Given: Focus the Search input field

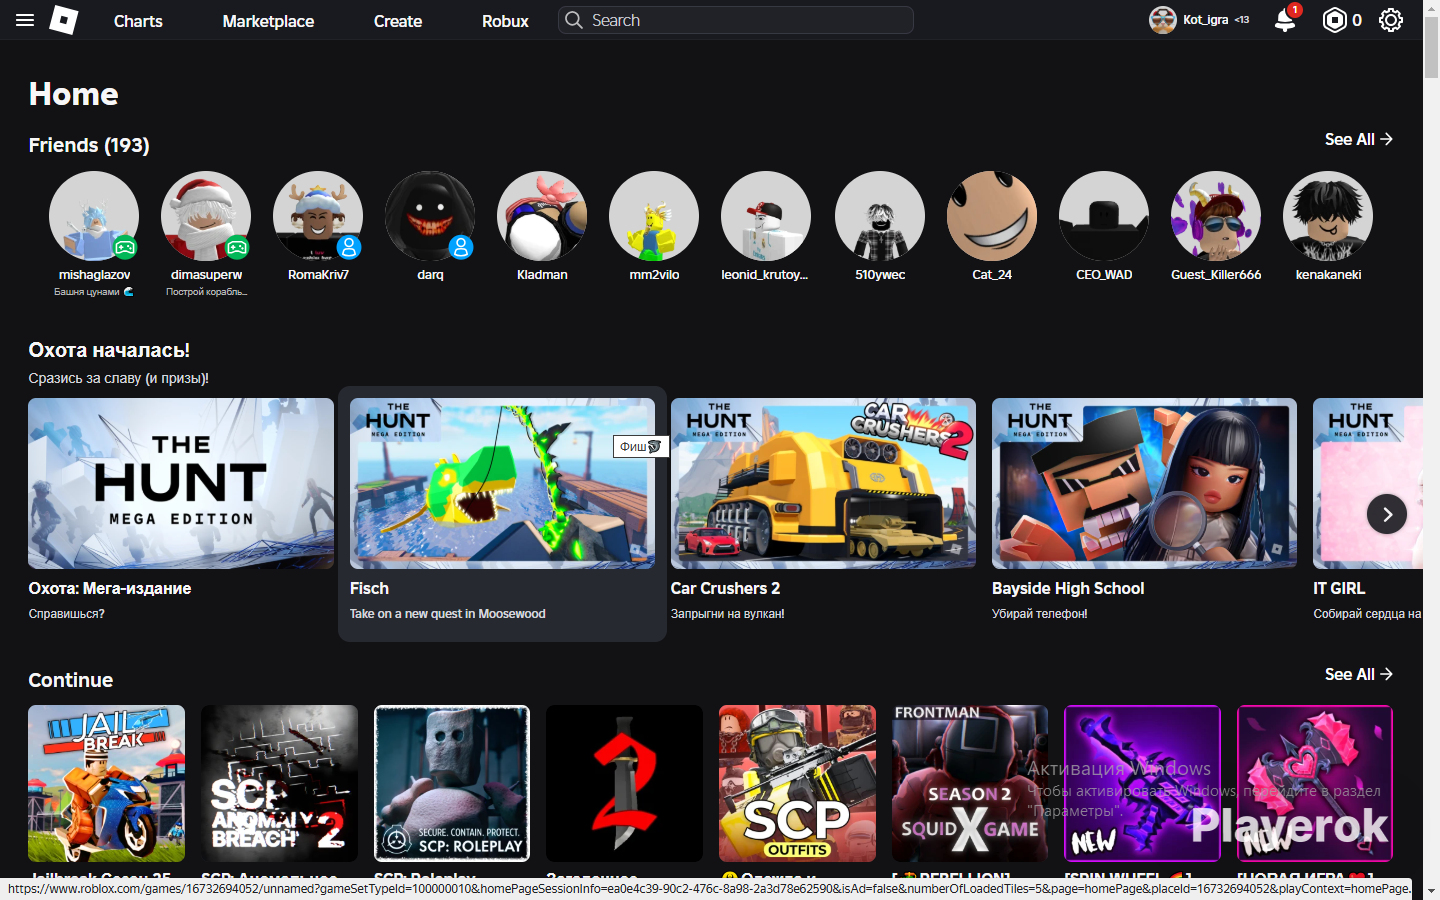Looking at the screenshot, I should click(736, 20).
